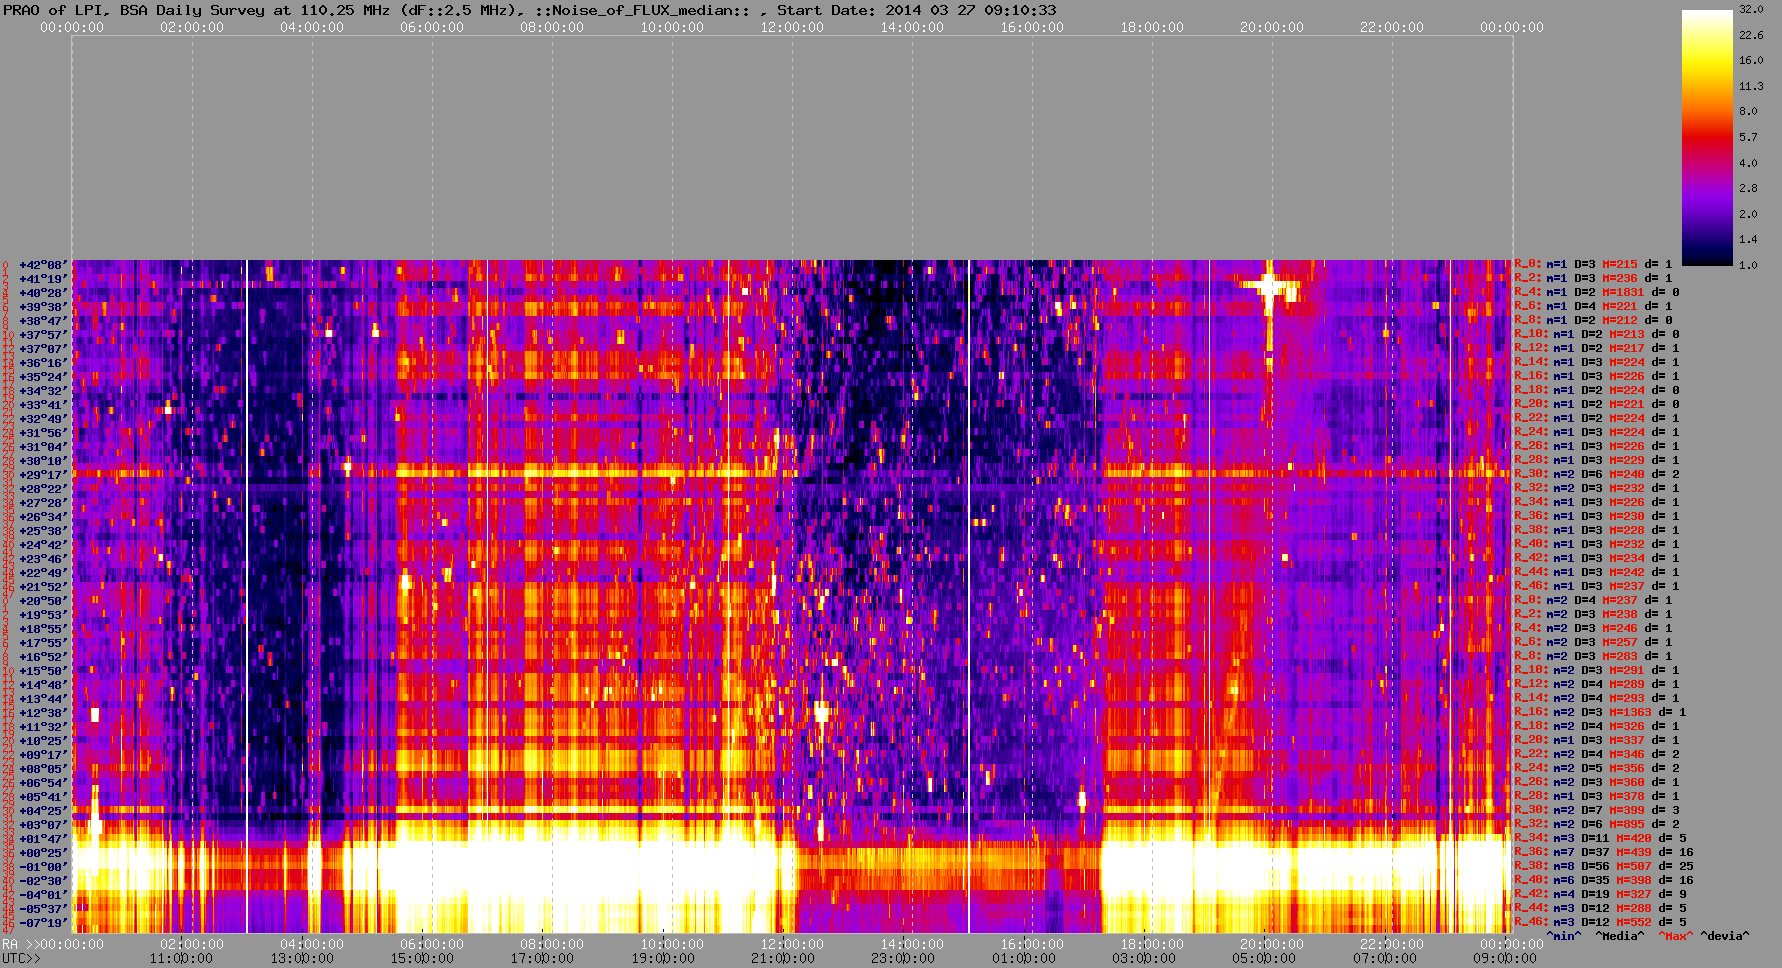Click the '19:00:00' UTC time label
The image size is (1782, 968).
point(663,958)
